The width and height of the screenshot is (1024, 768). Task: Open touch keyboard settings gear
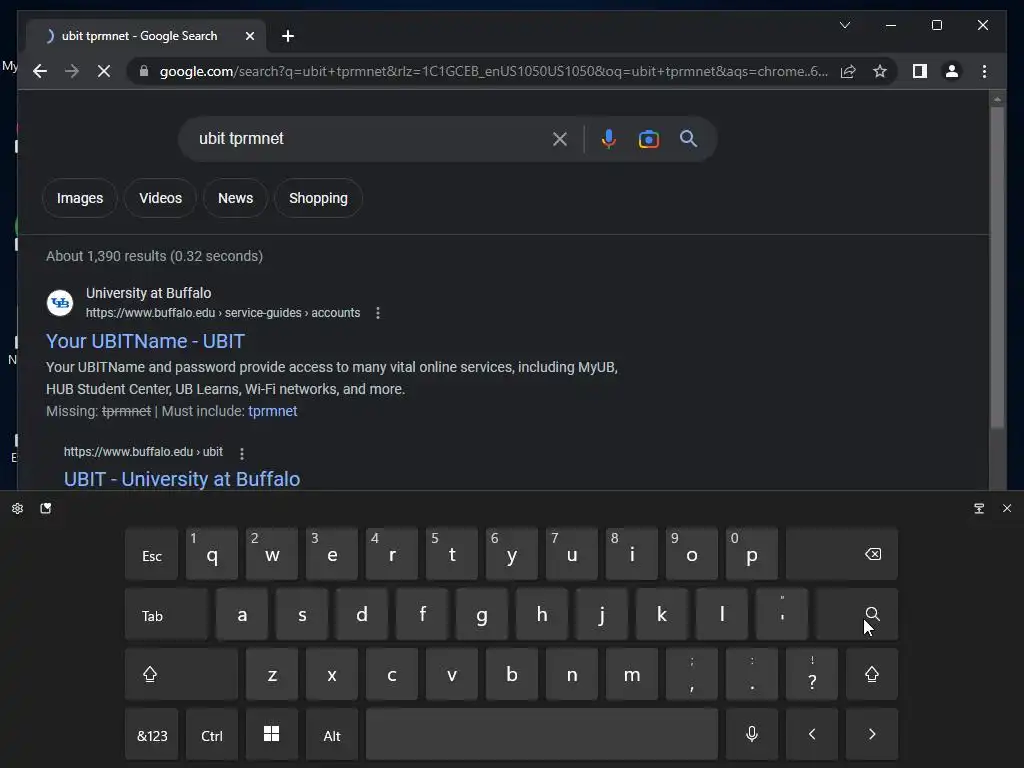coord(18,508)
